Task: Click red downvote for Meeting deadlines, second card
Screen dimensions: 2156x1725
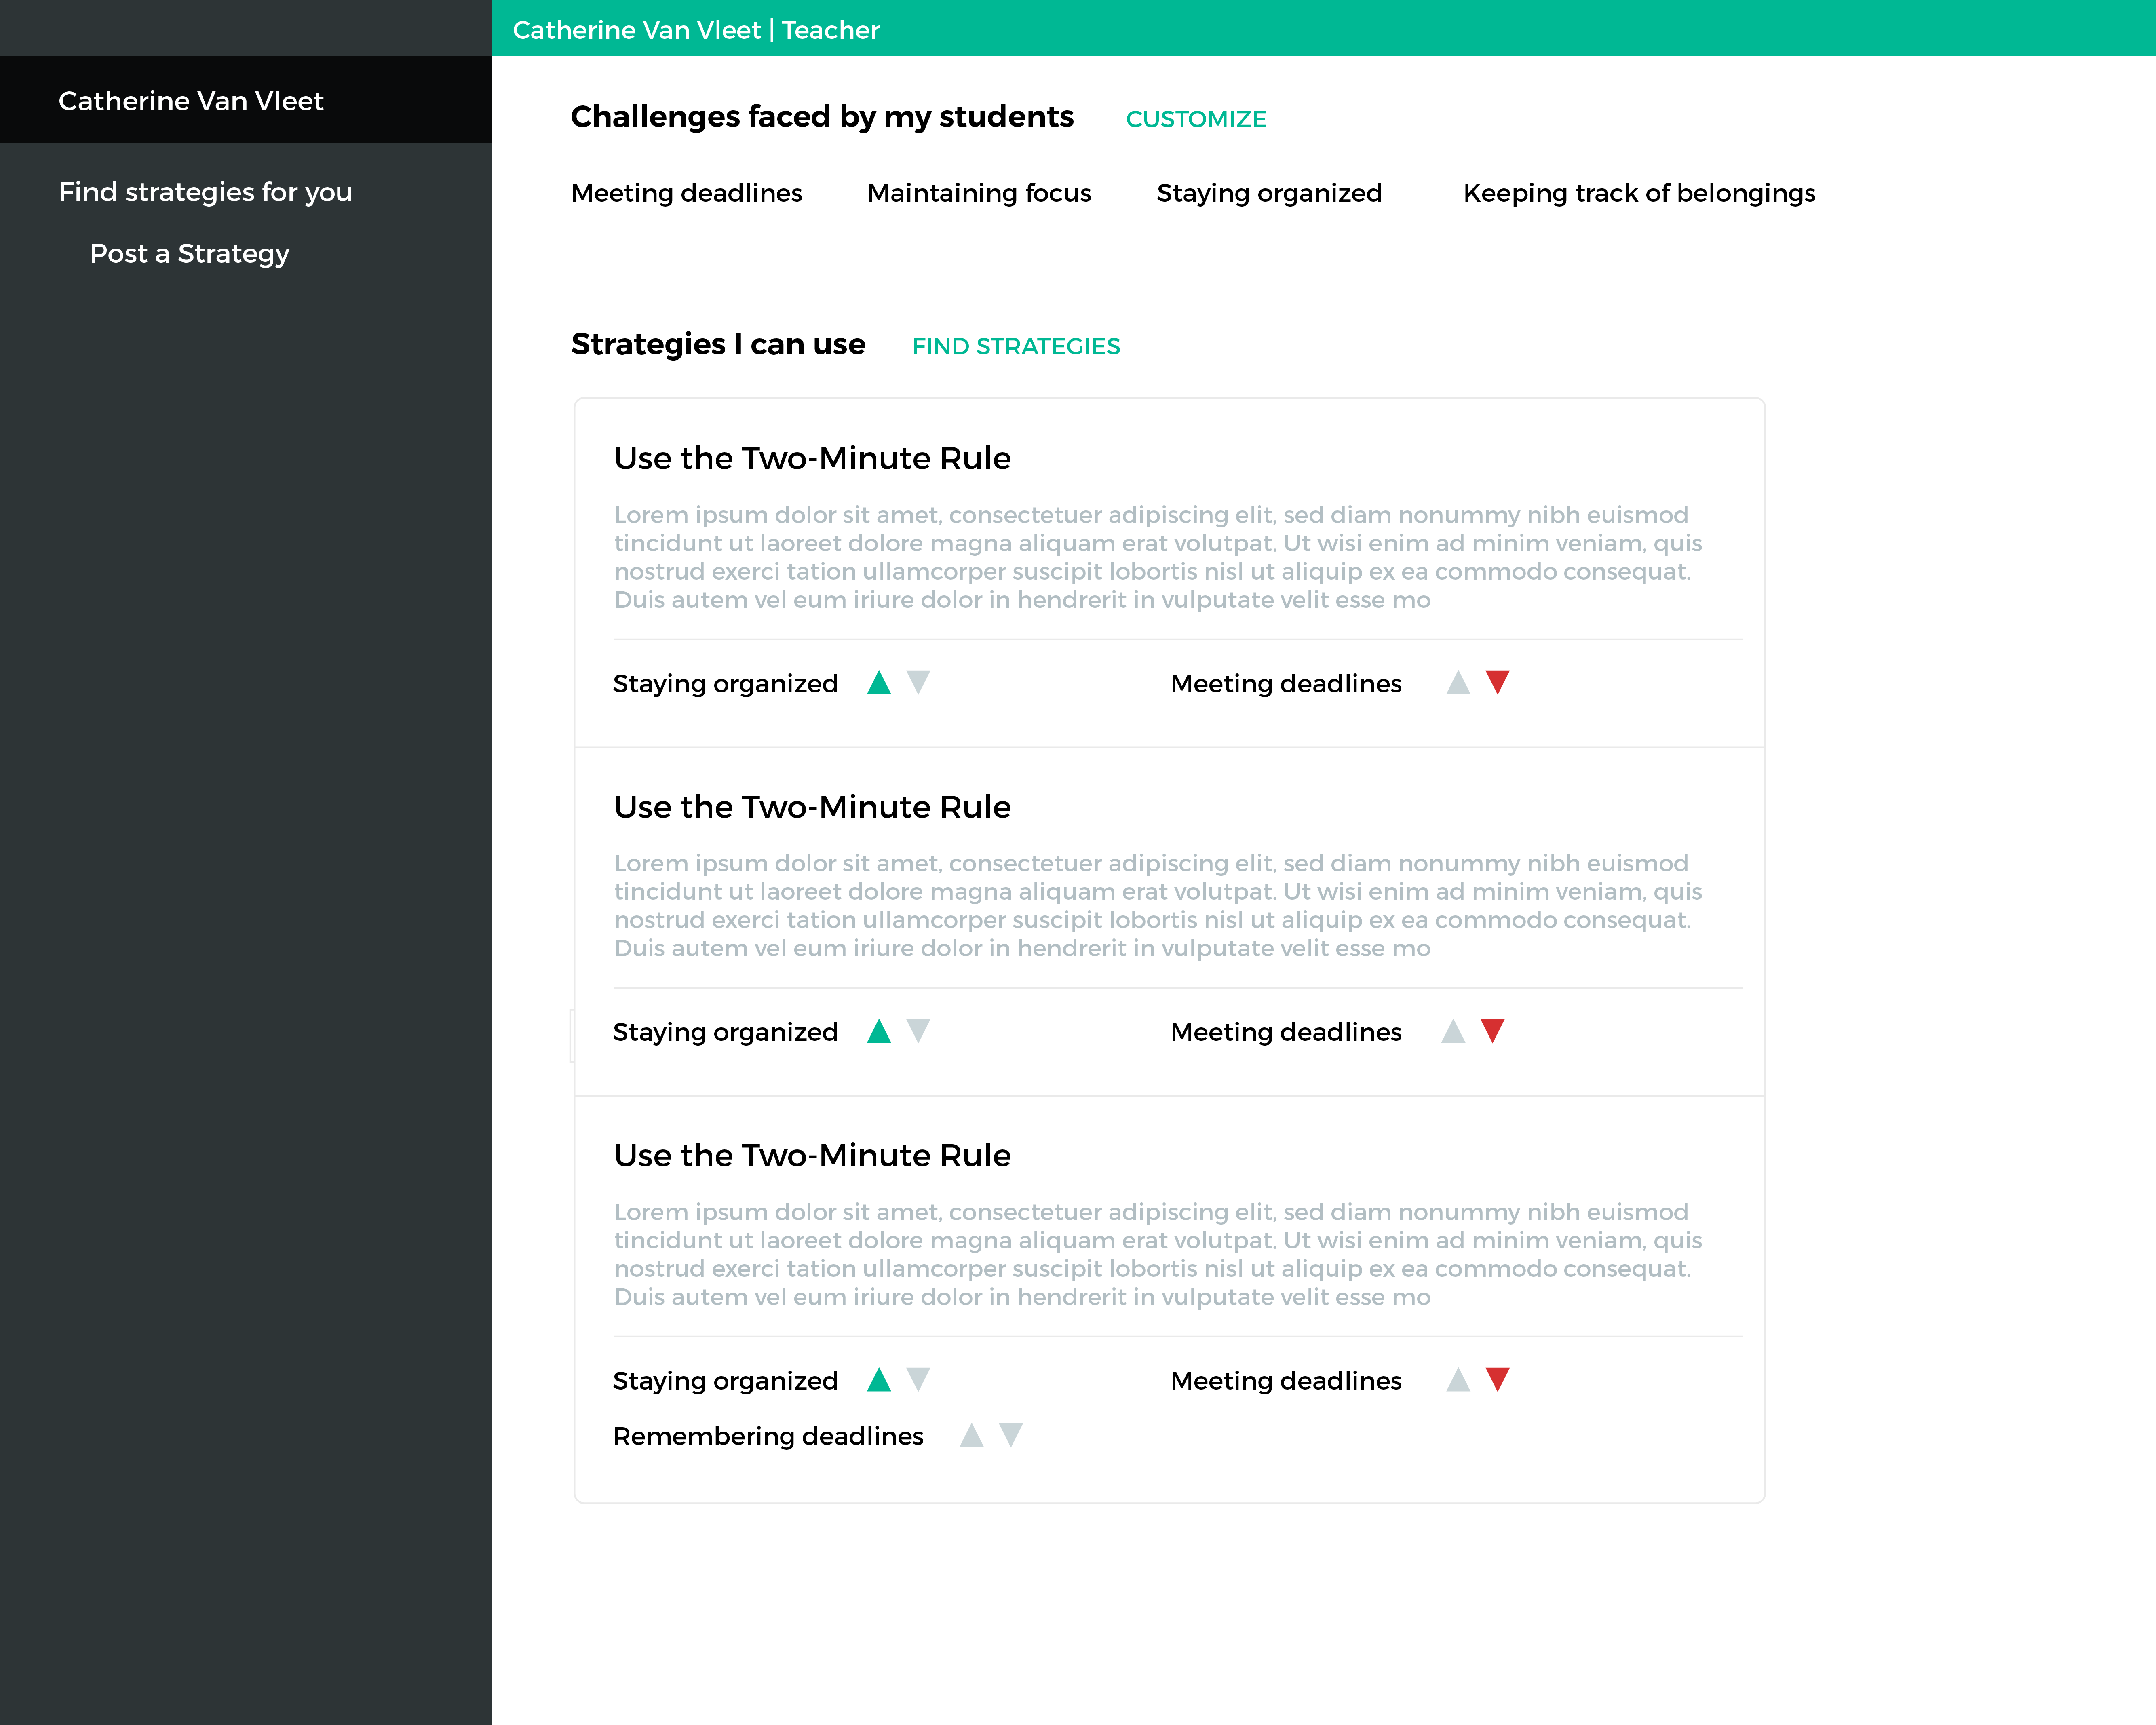Action: 1492,1031
